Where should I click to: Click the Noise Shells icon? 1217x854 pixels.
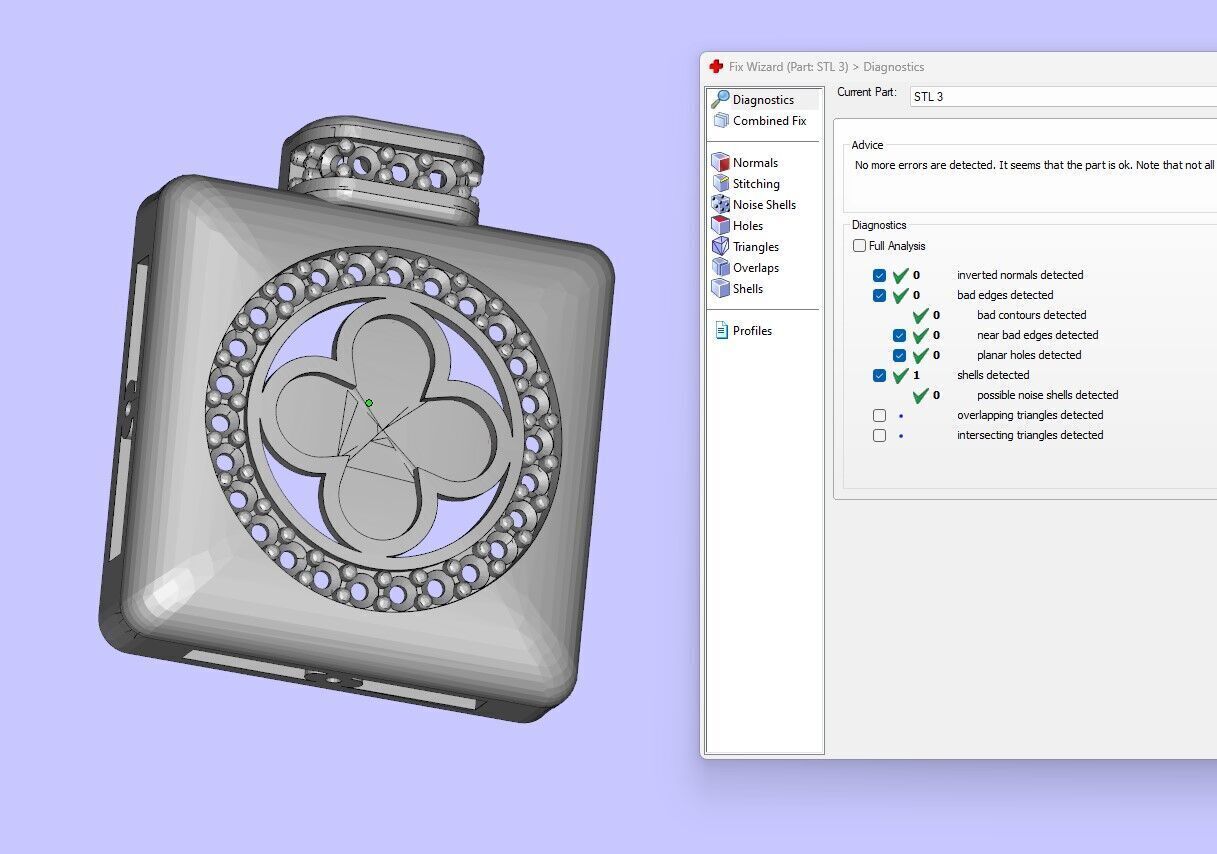coord(720,204)
